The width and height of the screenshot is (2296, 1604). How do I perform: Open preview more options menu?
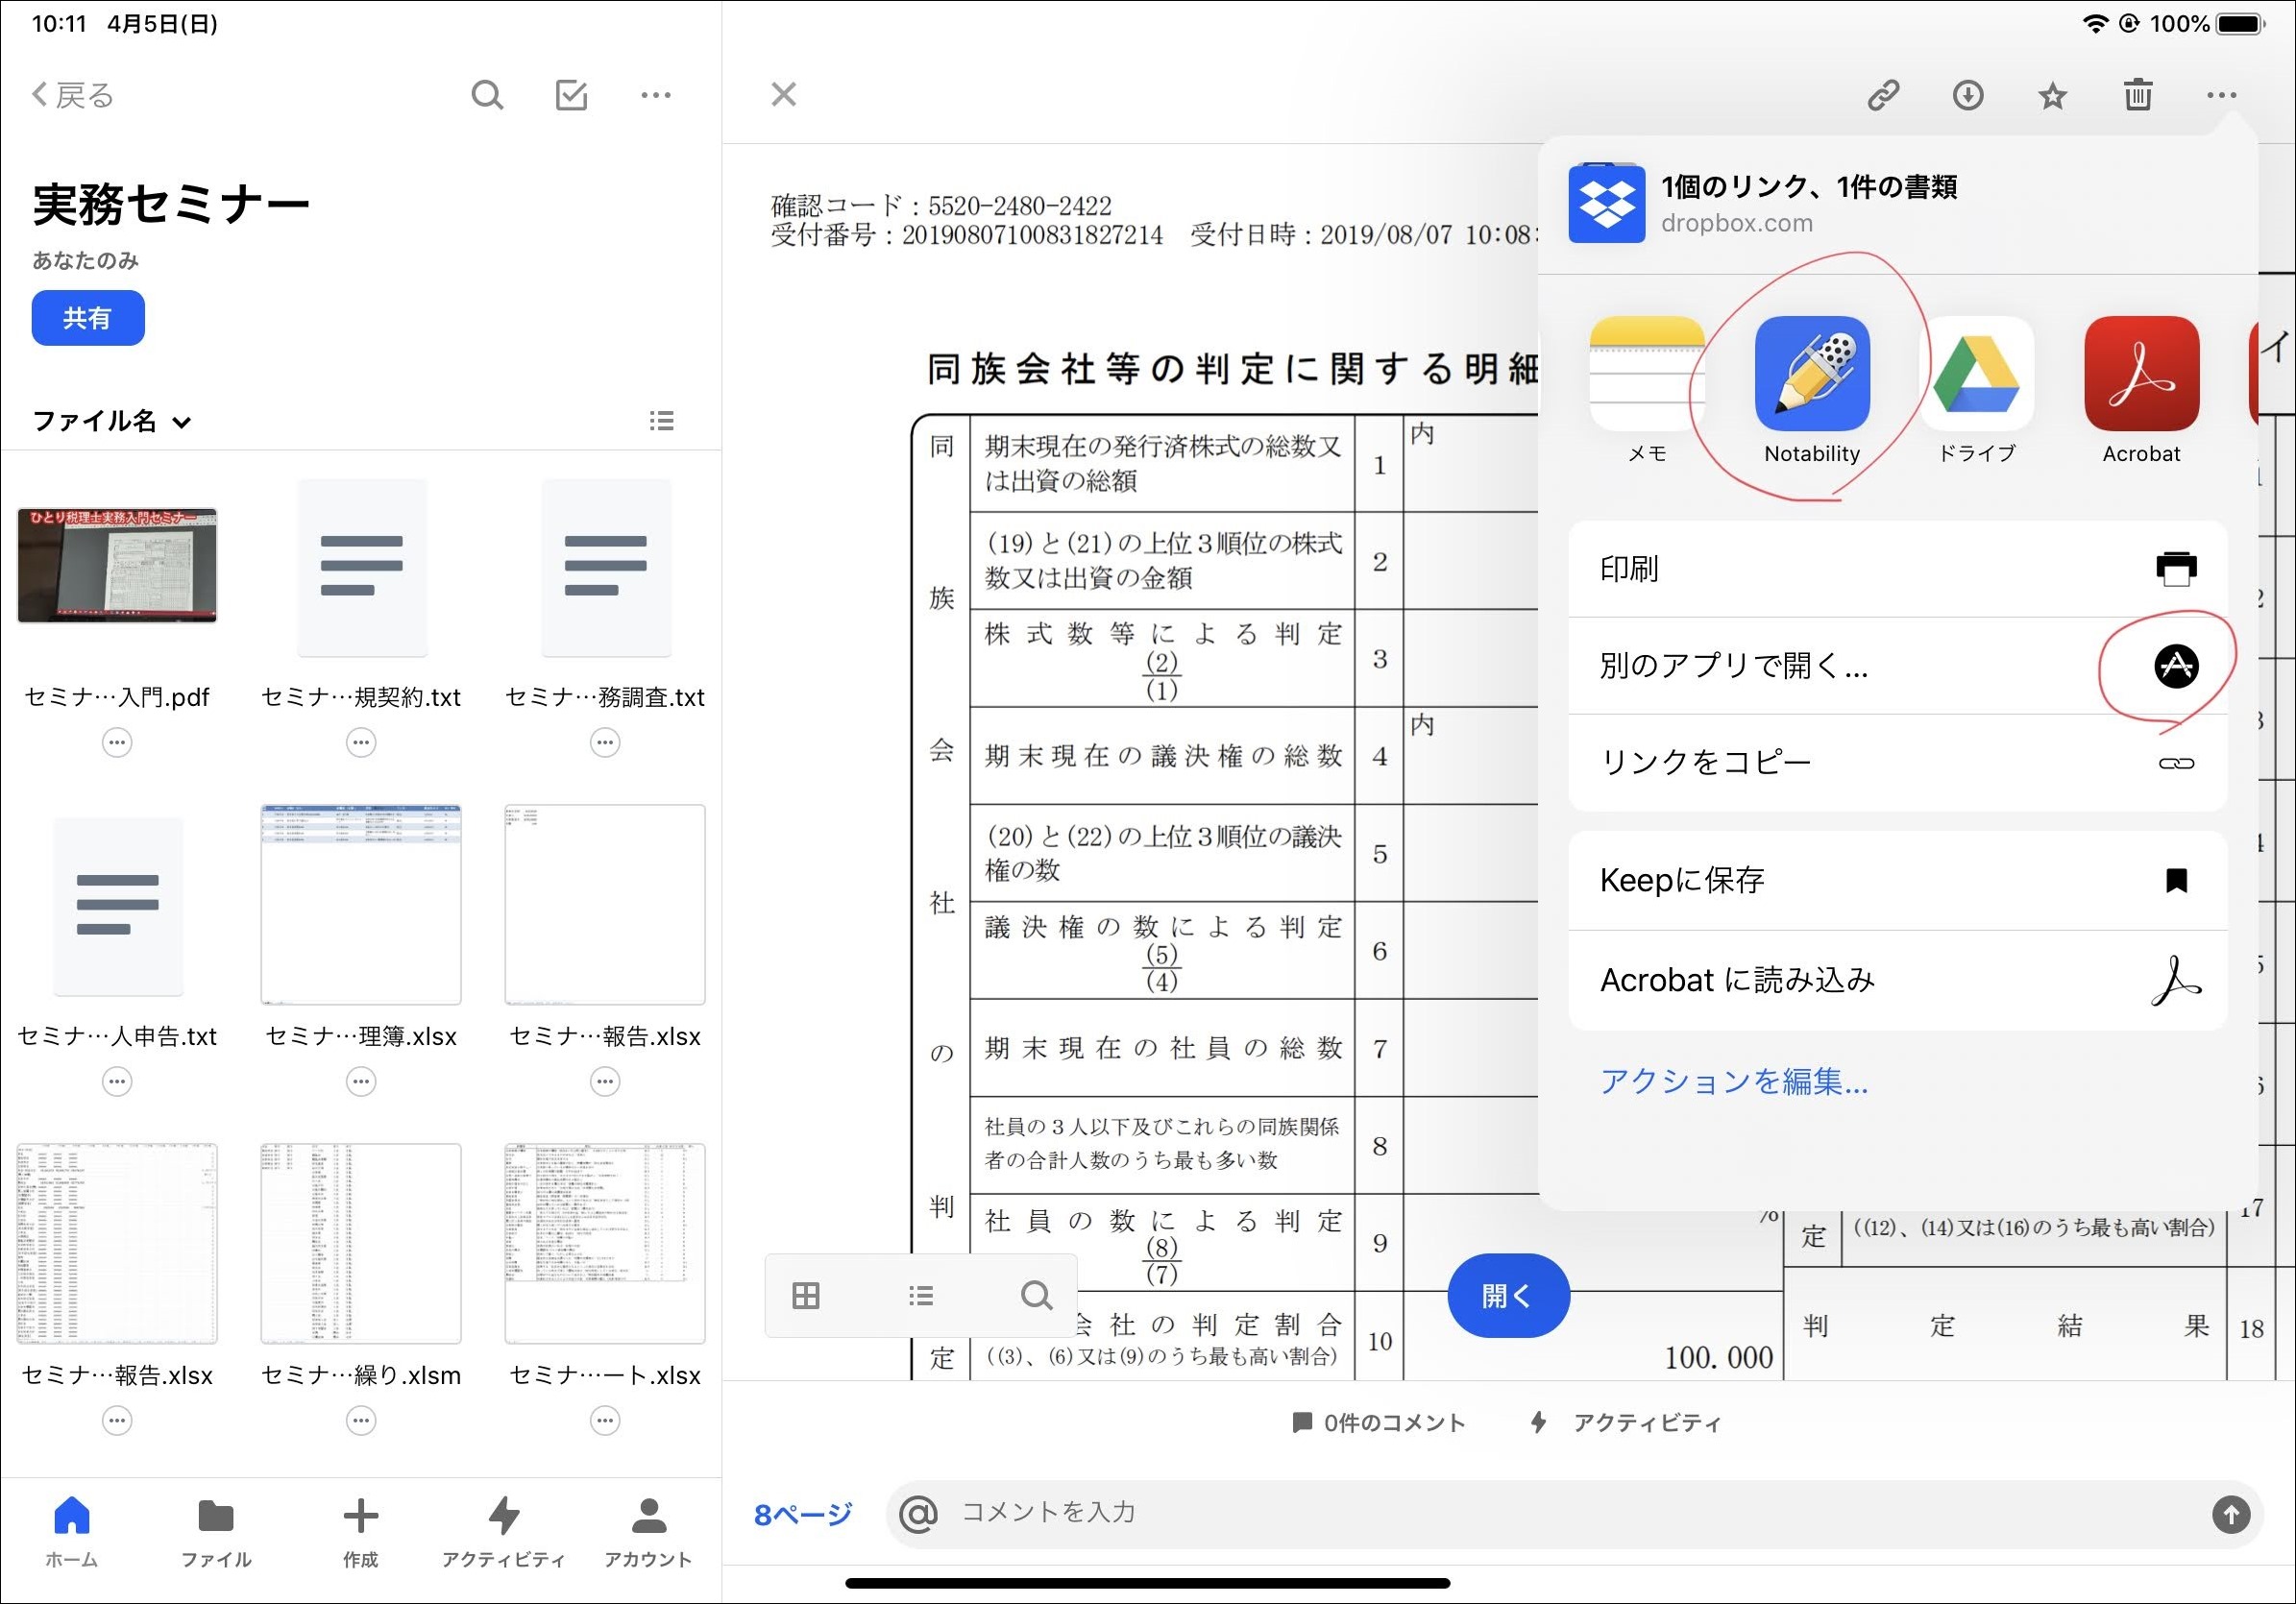click(x=2222, y=95)
